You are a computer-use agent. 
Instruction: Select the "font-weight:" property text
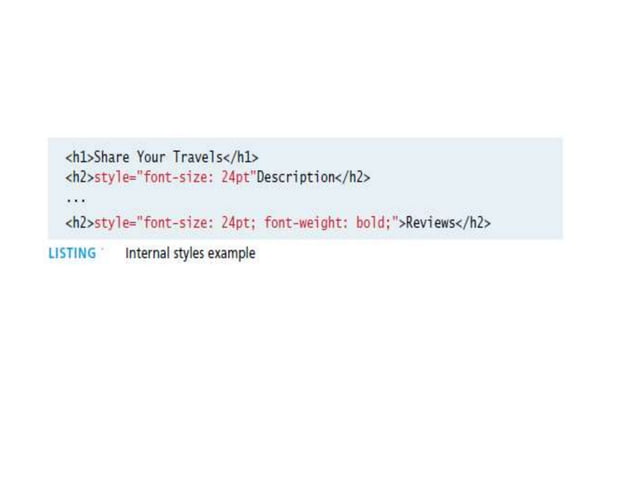coord(306,223)
